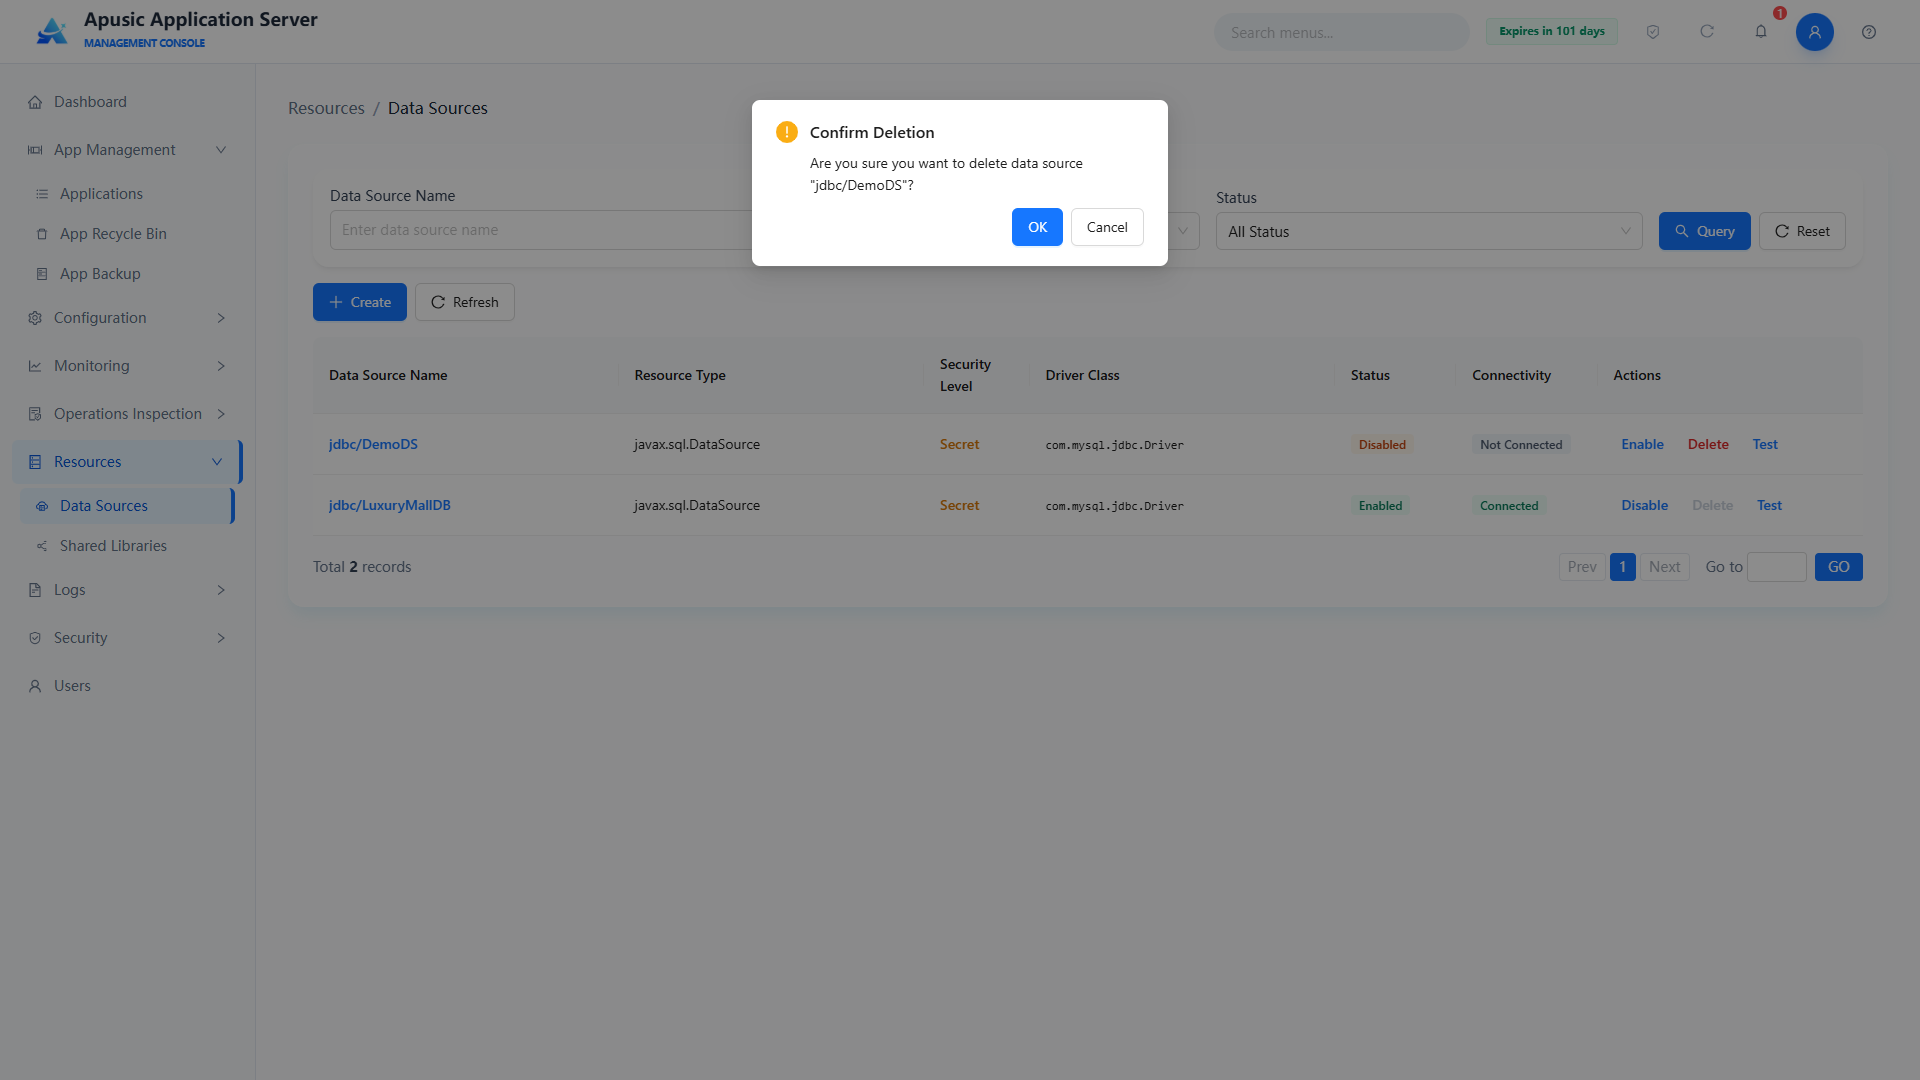Click the Operations Inspection icon
Screen dimensions: 1920x1080
coord(35,414)
